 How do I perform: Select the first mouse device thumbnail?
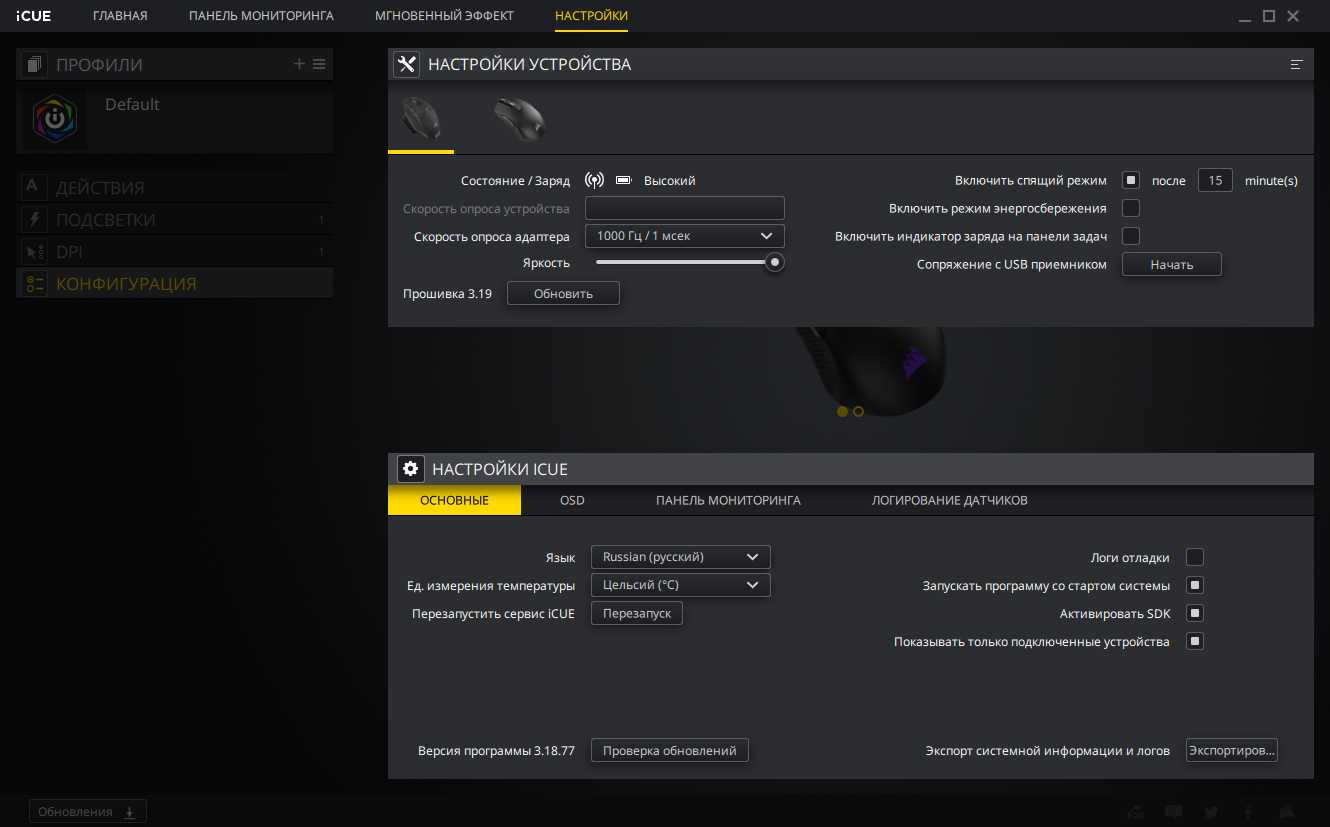[x=420, y=120]
